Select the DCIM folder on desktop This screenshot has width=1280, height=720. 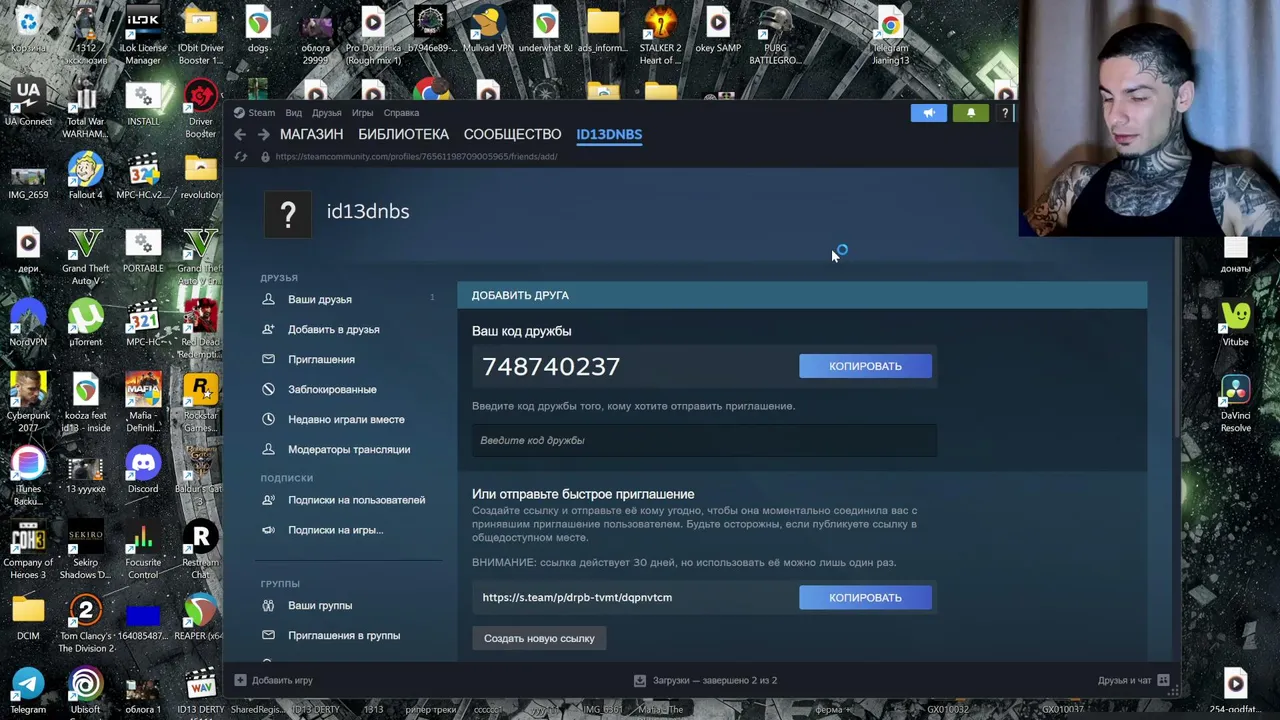[x=28, y=618]
